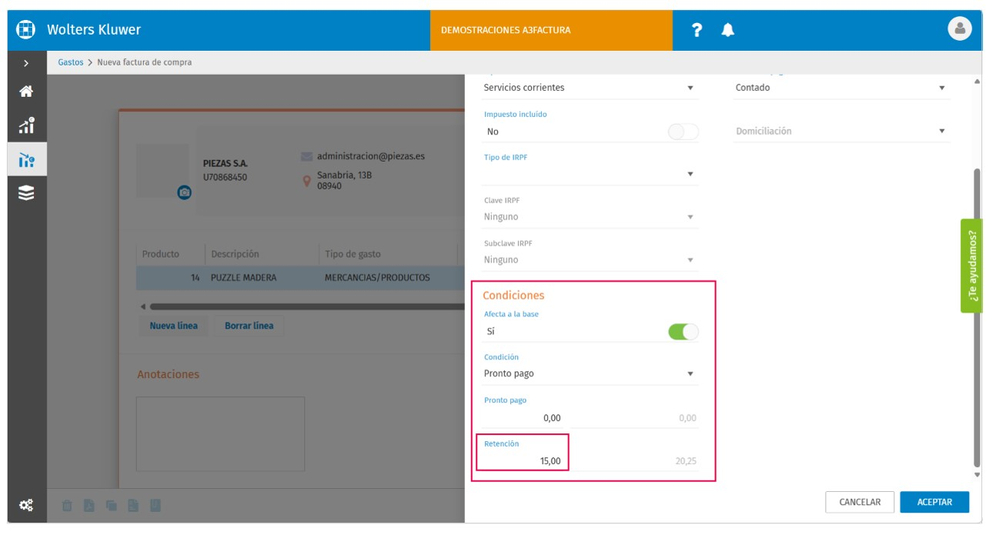The height and width of the screenshot is (535, 999).
Task: Click the camera icon on supplier photo
Action: pyautogui.click(x=184, y=192)
